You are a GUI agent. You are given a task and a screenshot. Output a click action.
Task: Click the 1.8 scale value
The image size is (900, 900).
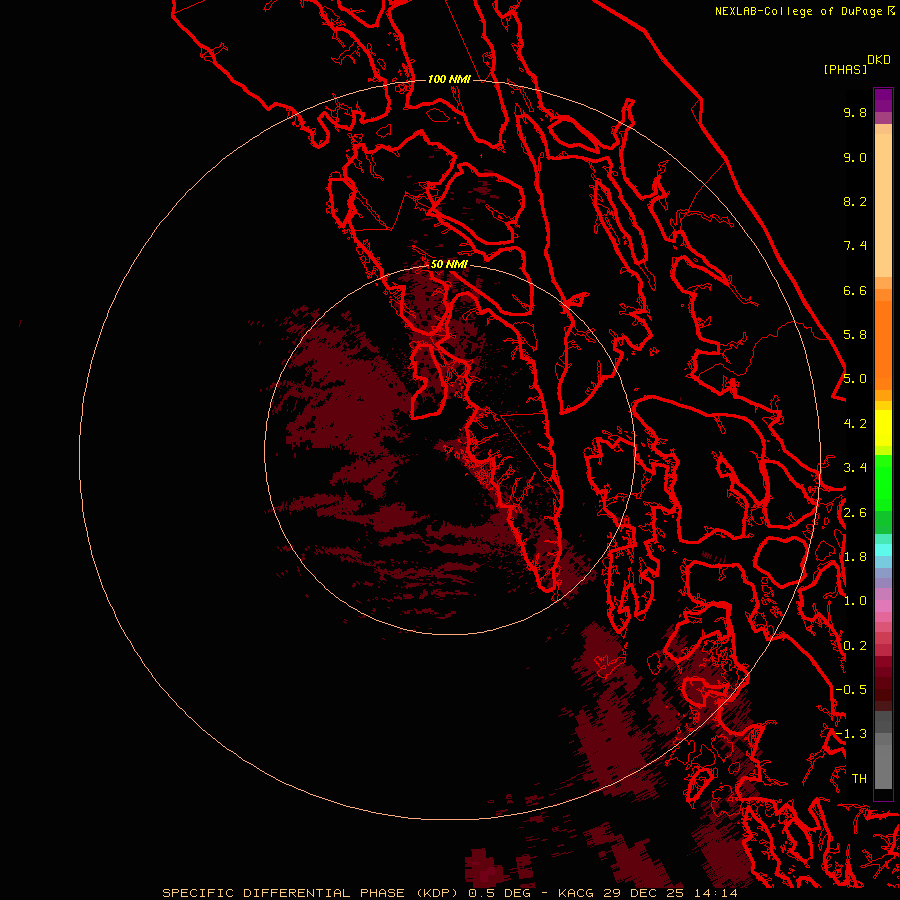855,557
